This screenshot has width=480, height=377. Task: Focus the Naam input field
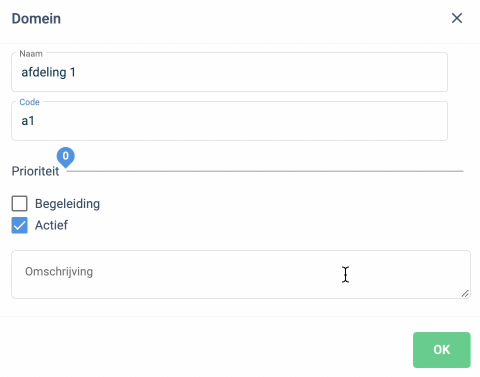[229, 72]
